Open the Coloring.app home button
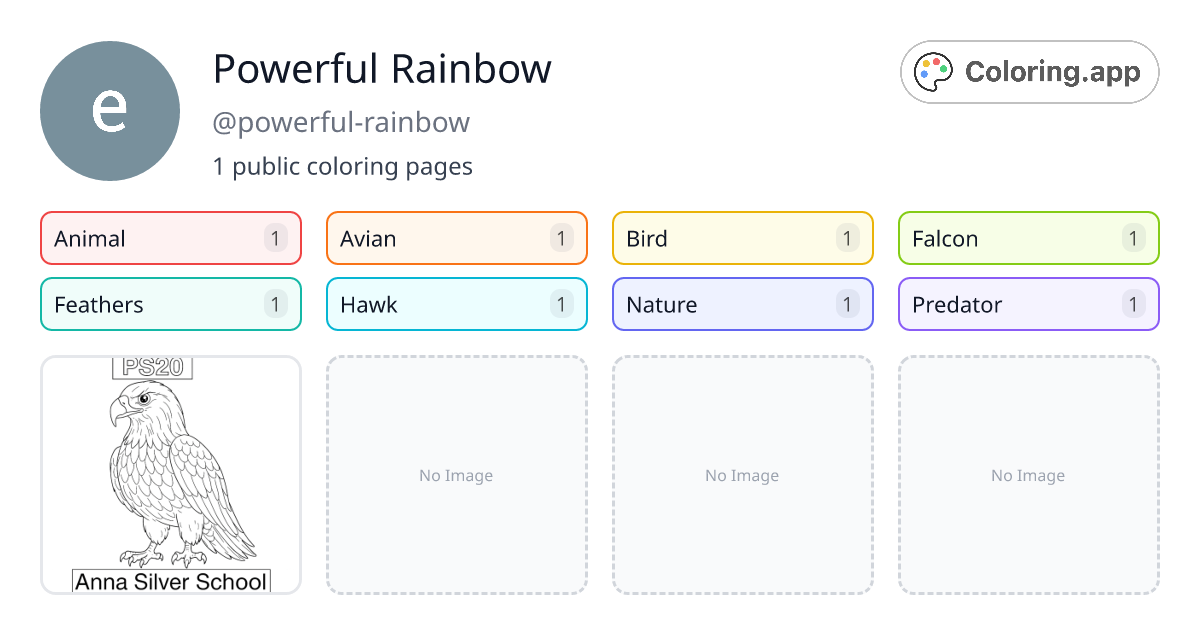Image resolution: width=1200 pixels, height=630 pixels. click(1029, 71)
